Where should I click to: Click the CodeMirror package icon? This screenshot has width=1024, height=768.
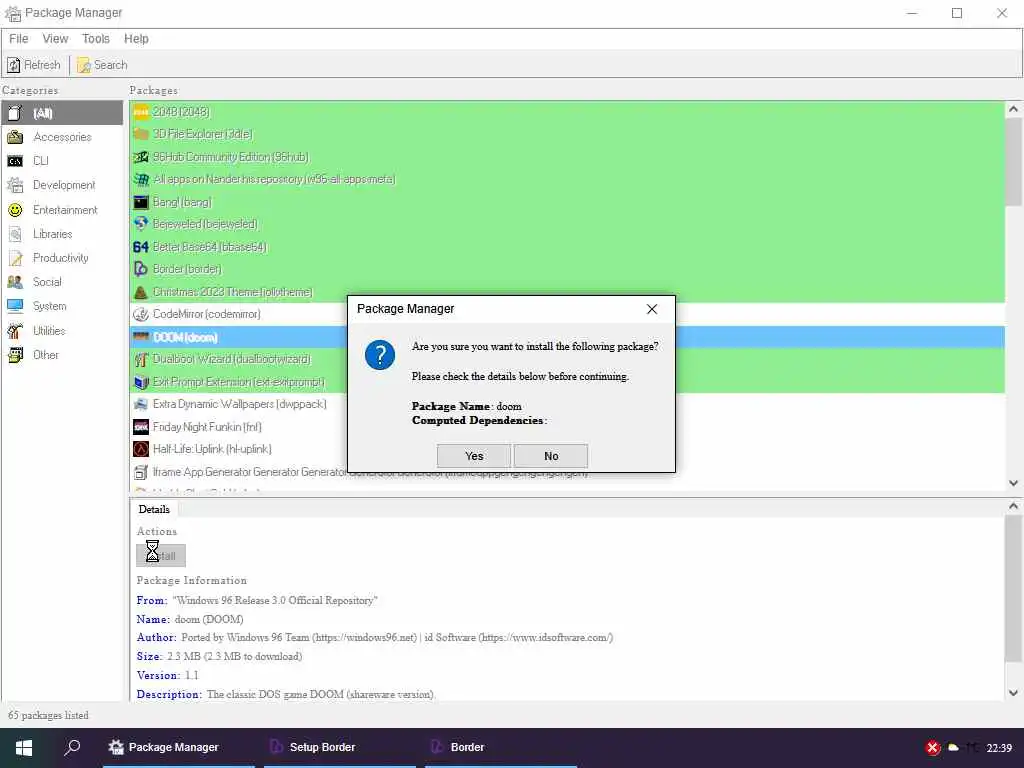coord(141,314)
